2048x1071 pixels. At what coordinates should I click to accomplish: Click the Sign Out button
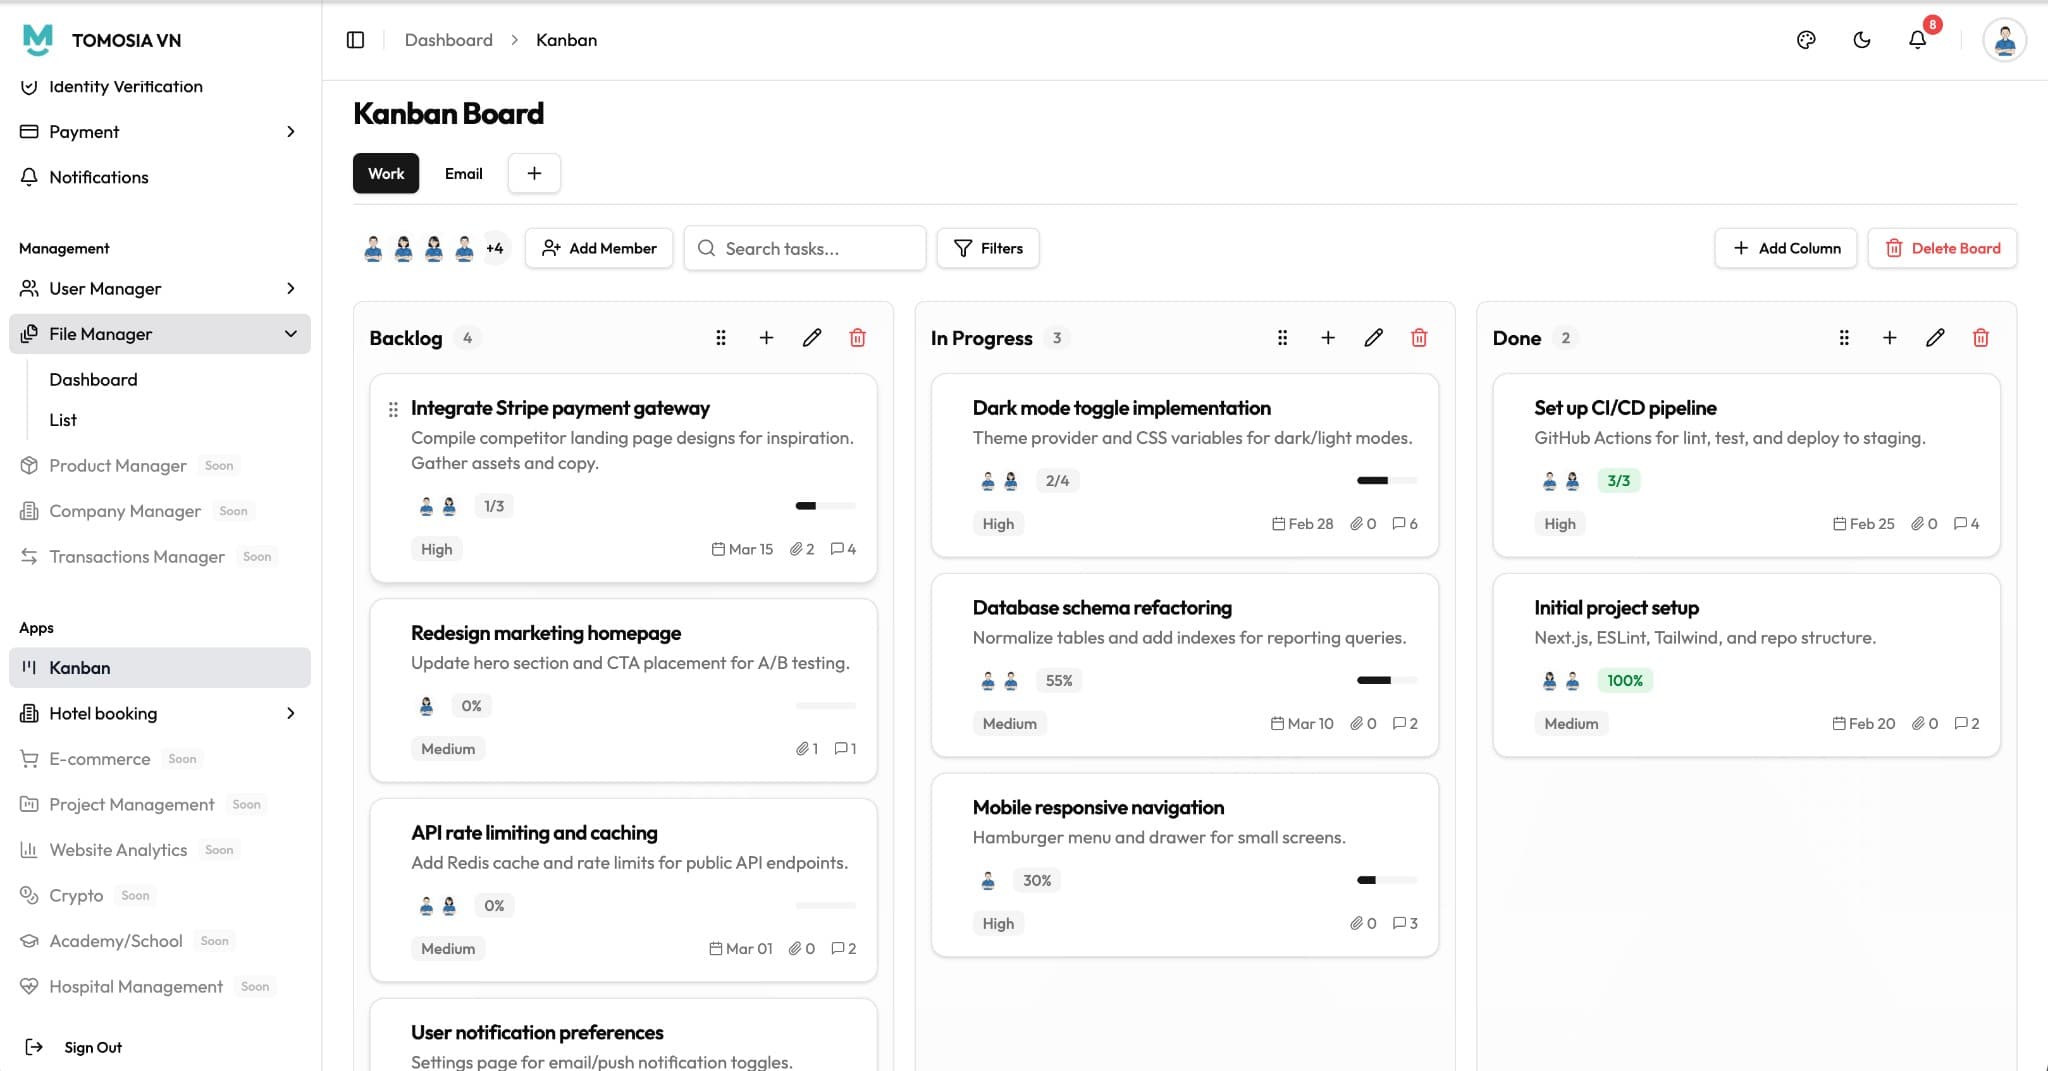[74, 1047]
